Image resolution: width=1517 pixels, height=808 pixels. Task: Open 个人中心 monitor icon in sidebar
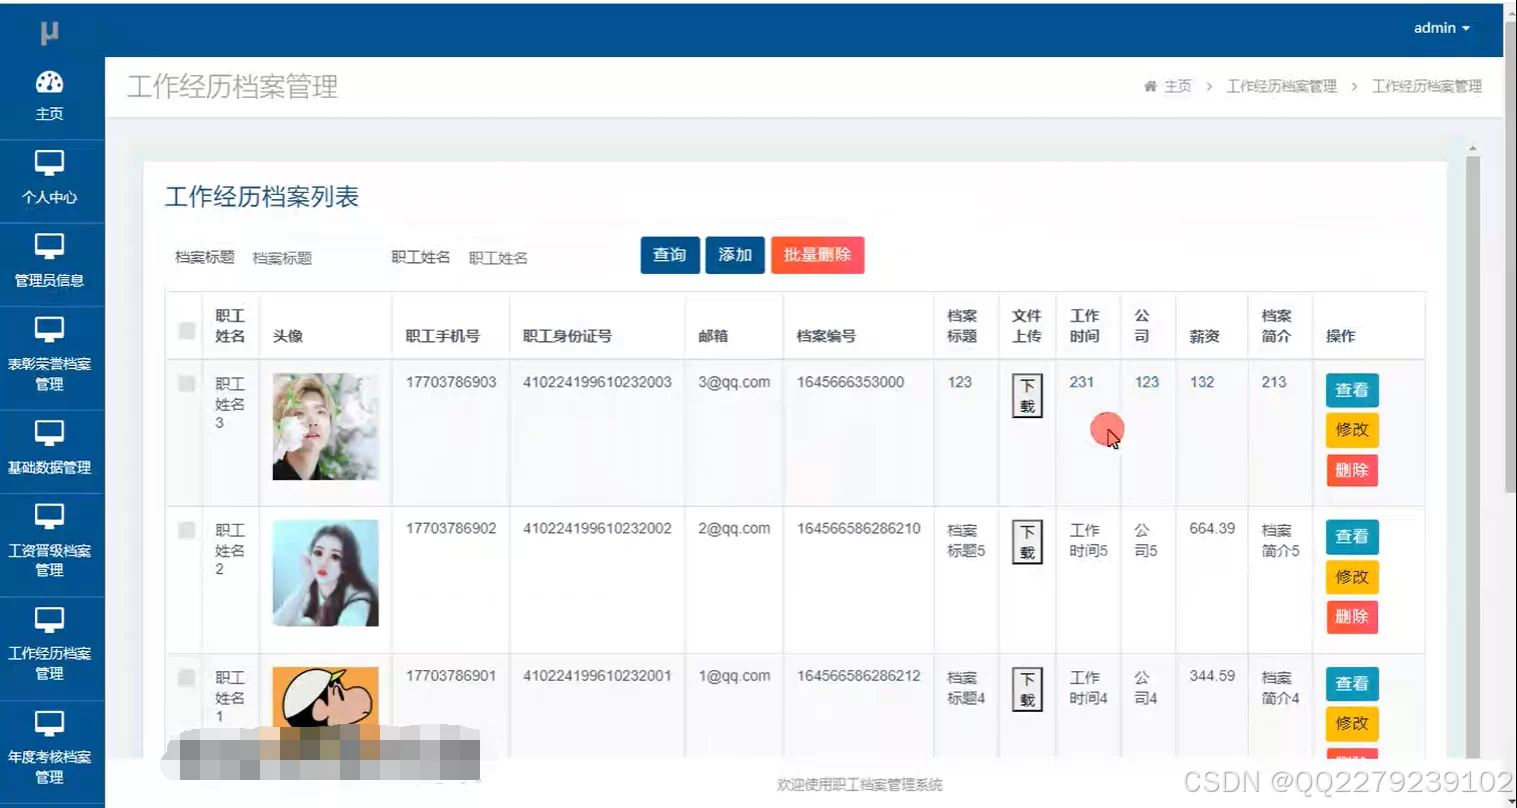[x=49, y=163]
